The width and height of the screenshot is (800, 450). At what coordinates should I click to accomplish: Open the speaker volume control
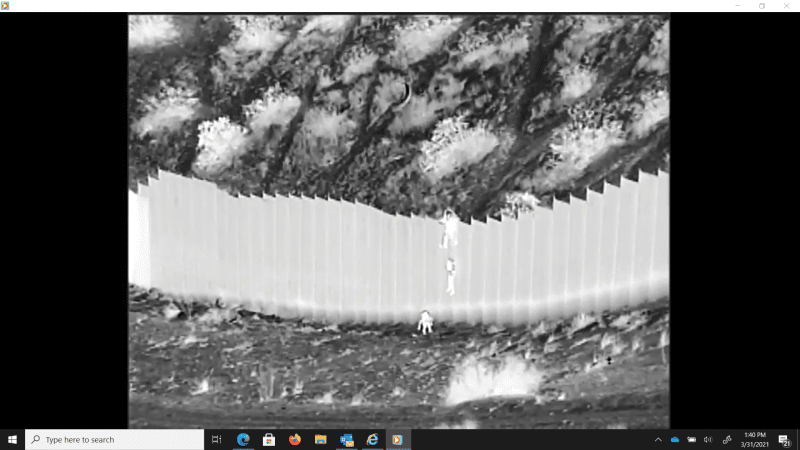coord(708,439)
